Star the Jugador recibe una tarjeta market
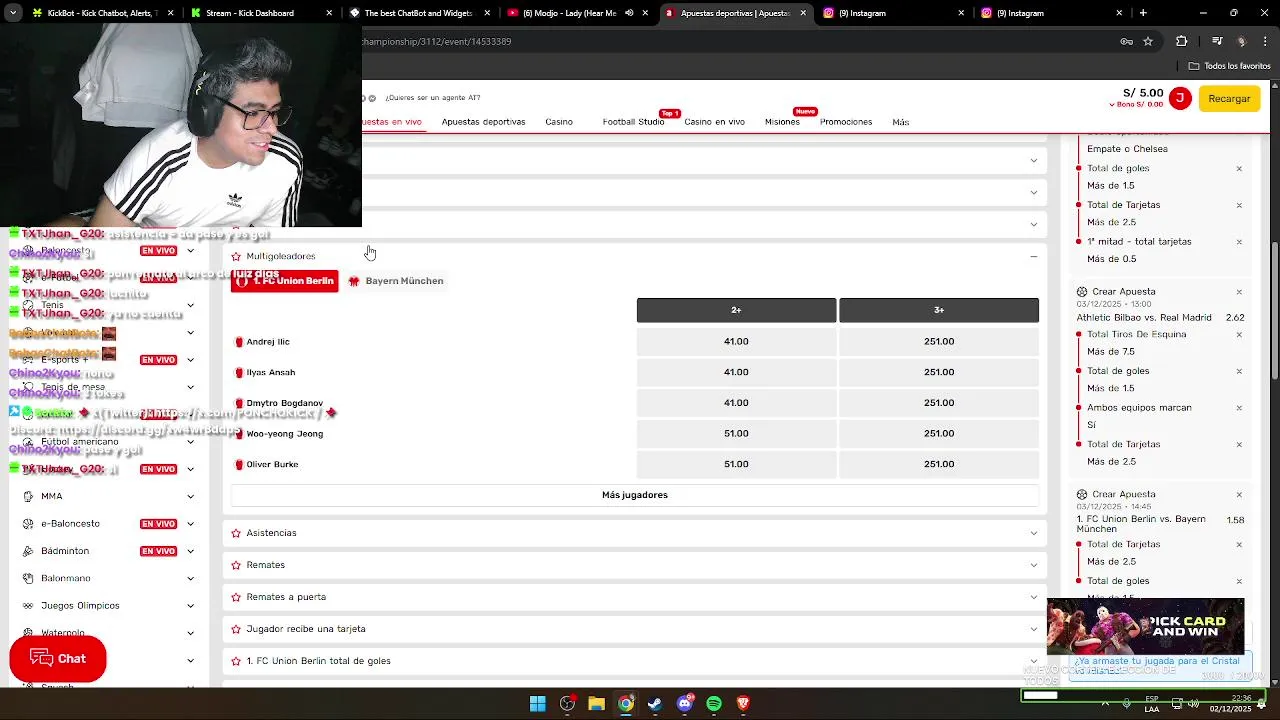 pyautogui.click(x=236, y=629)
